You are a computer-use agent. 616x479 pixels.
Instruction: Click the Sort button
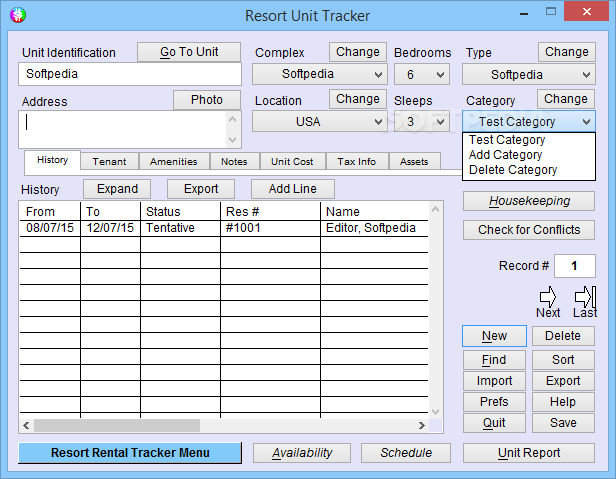[563, 360]
